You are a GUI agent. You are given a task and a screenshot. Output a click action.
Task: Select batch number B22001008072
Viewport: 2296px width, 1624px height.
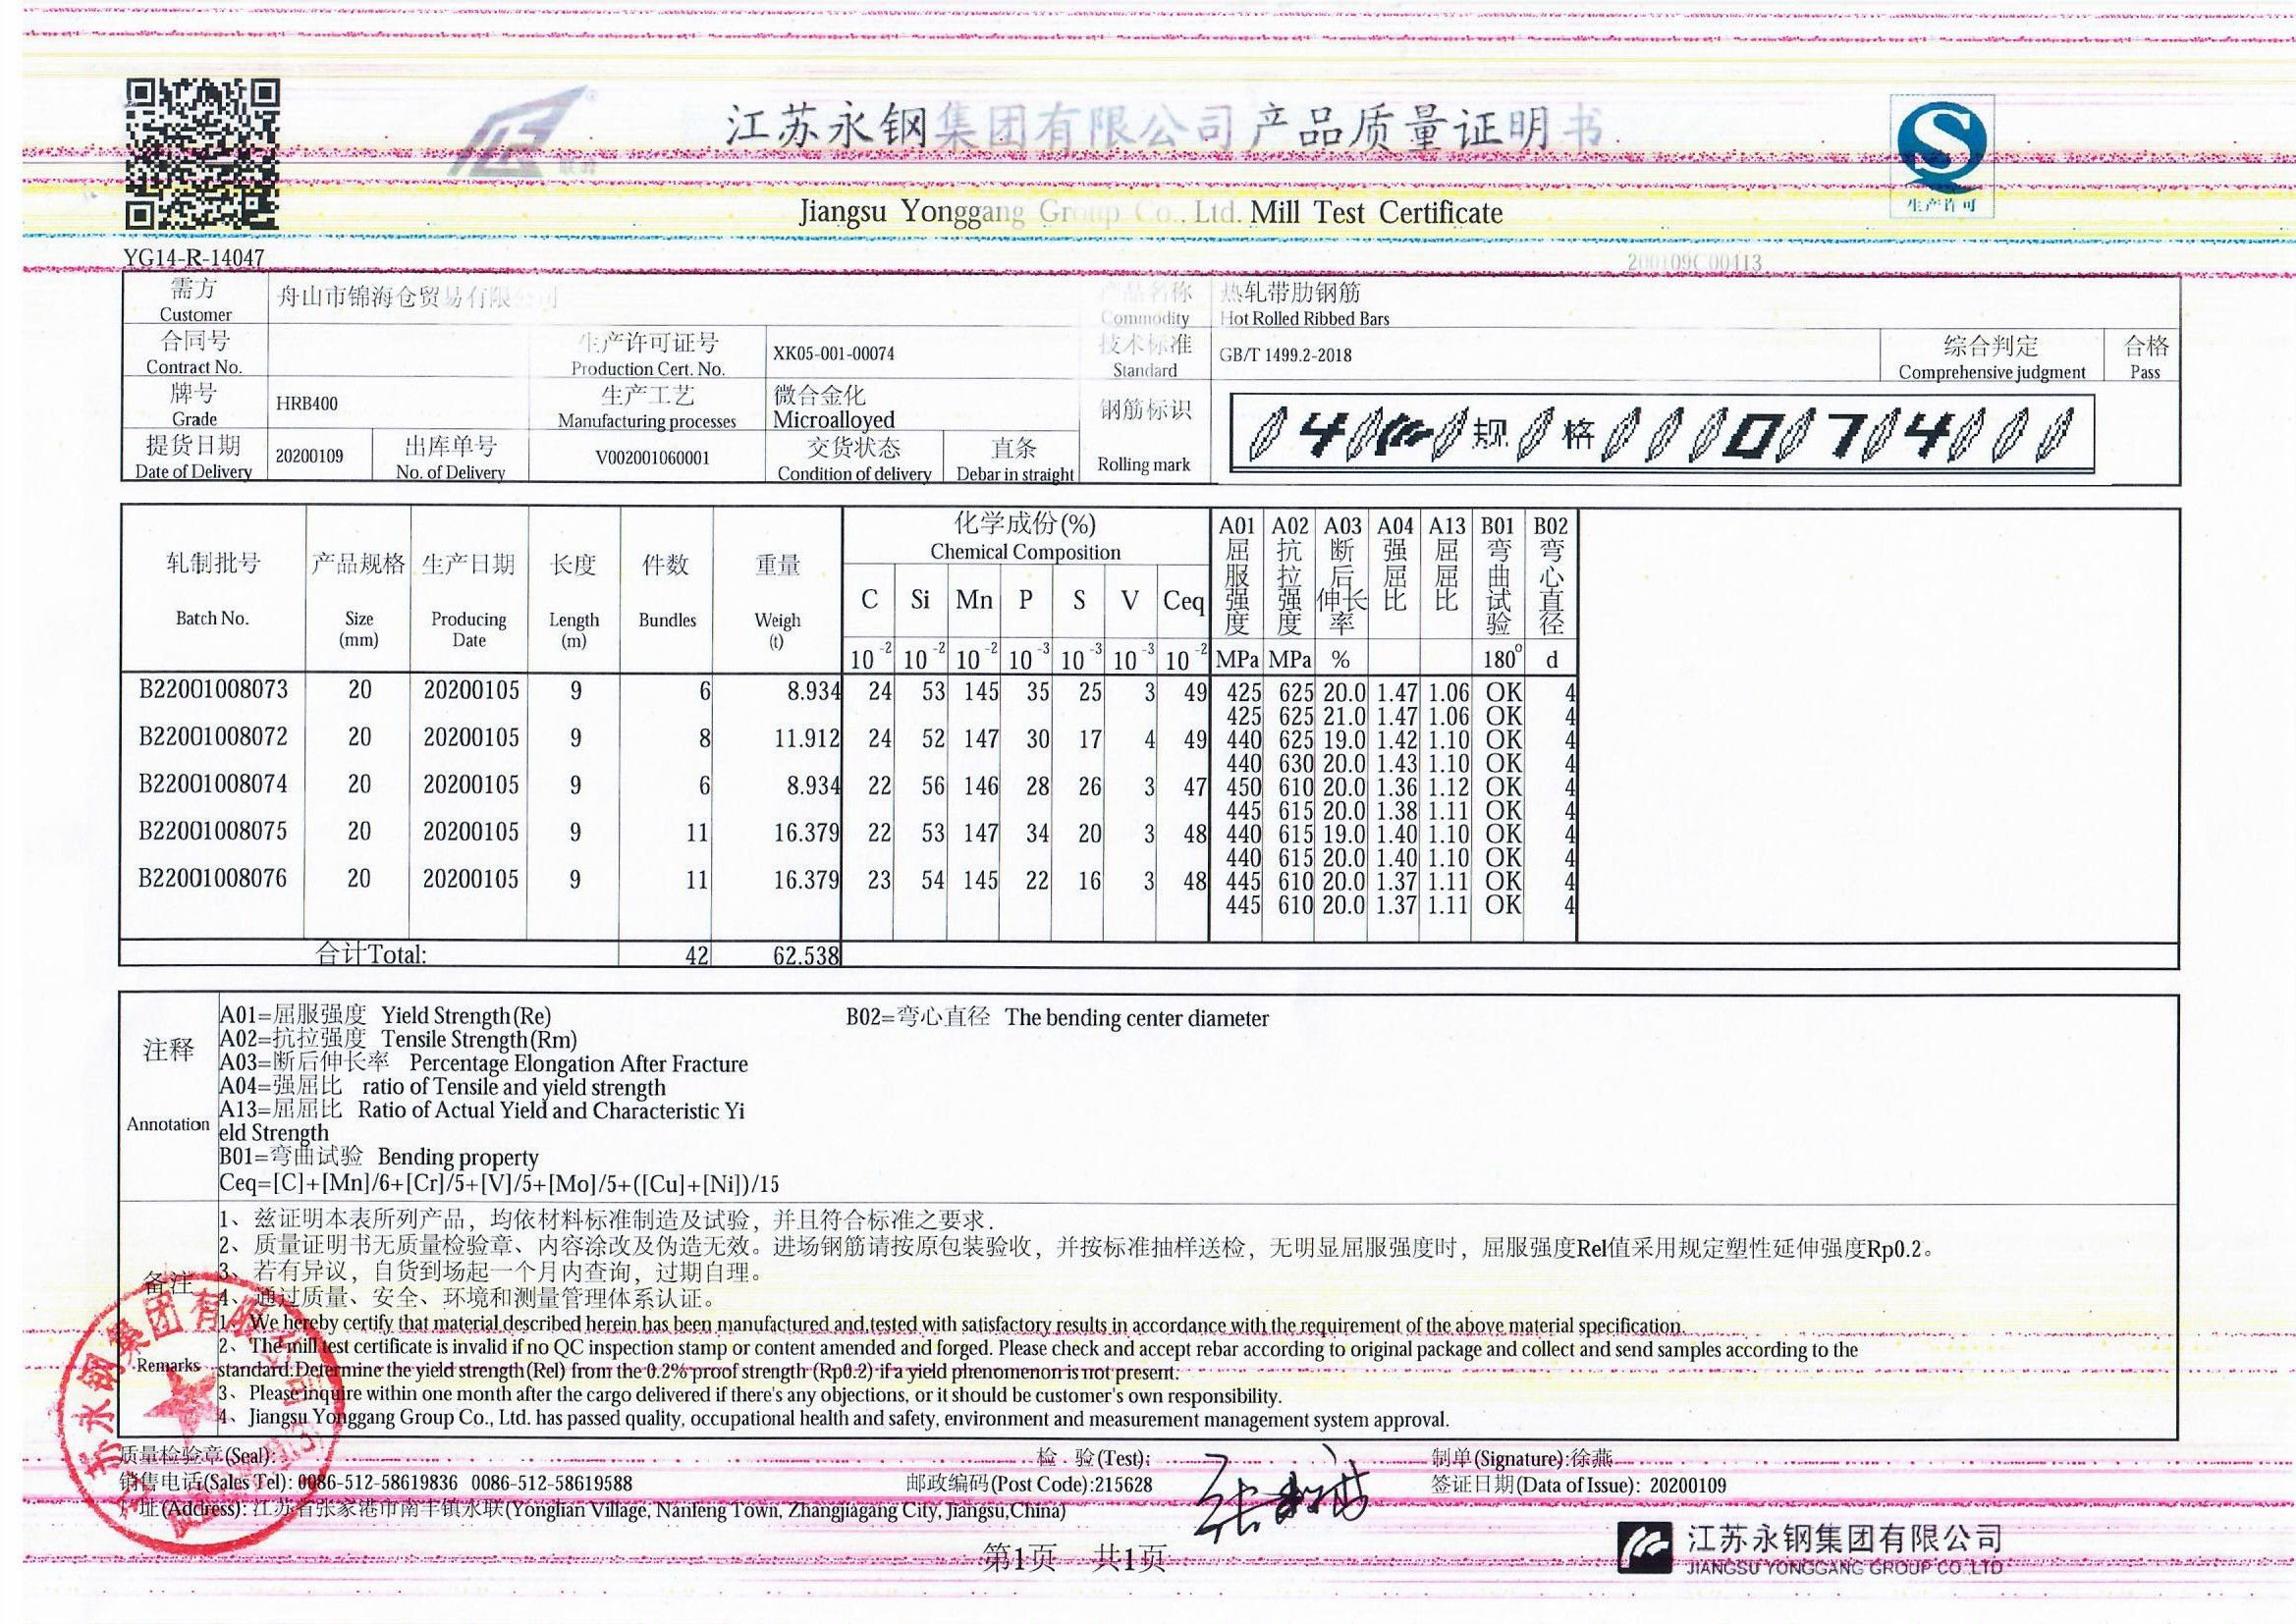213,737
